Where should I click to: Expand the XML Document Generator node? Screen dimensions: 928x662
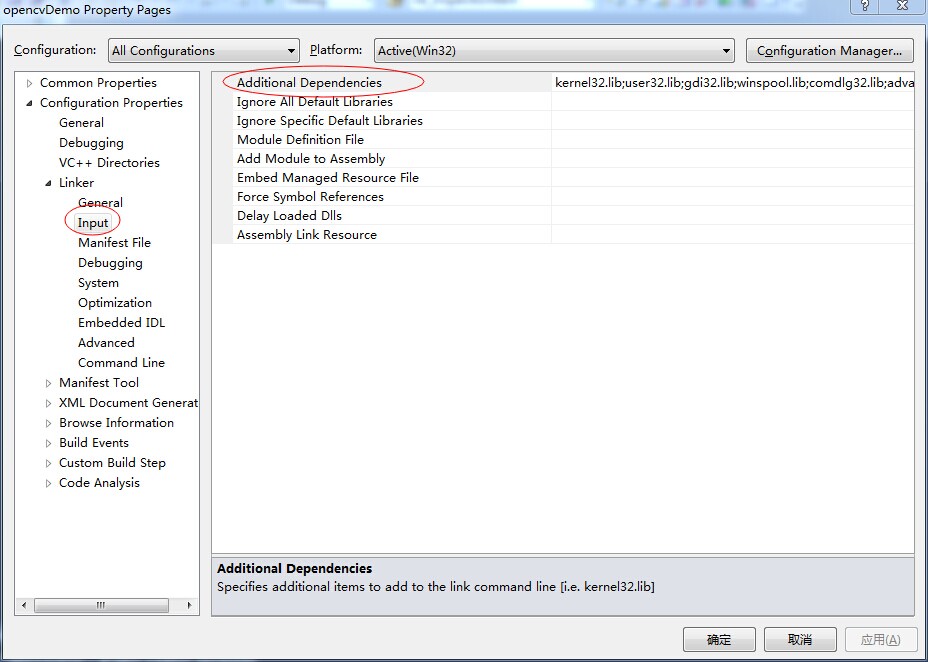click(49, 403)
